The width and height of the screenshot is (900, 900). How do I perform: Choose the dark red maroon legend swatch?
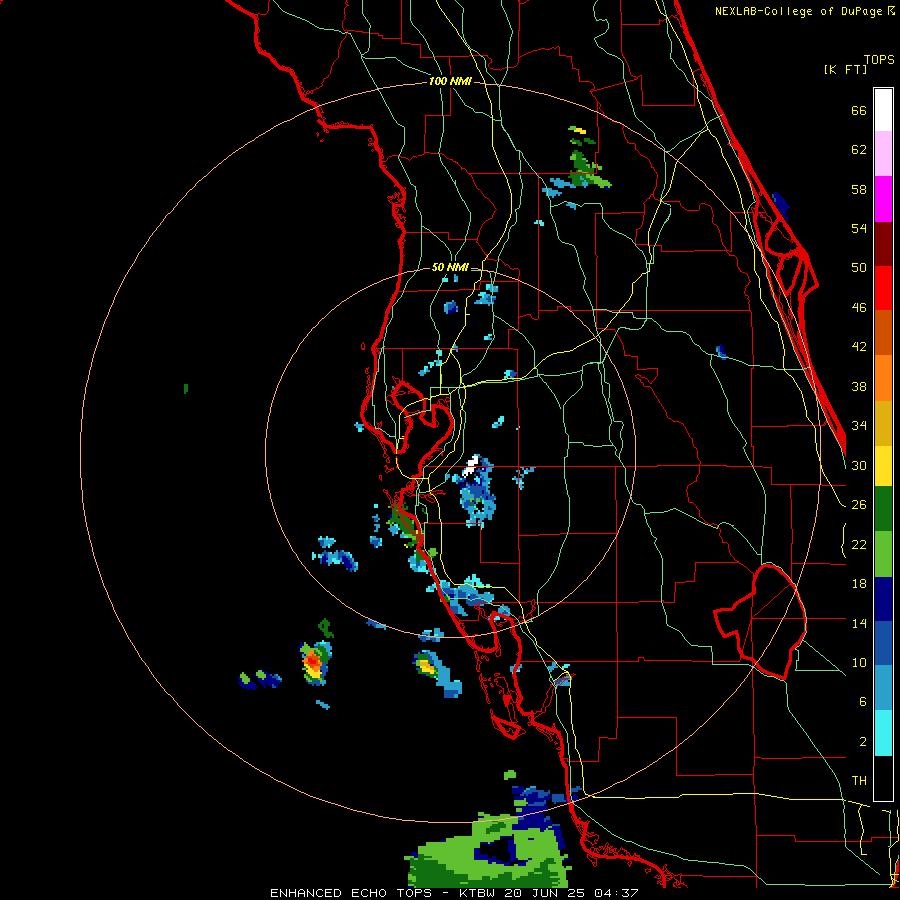click(x=883, y=243)
